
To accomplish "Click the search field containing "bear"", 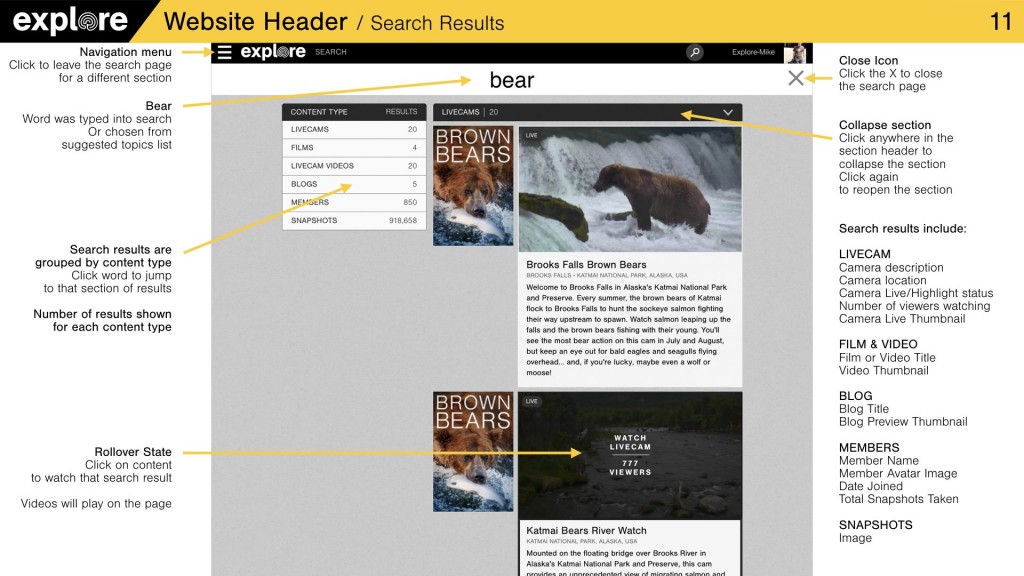I will coord(511,80).
